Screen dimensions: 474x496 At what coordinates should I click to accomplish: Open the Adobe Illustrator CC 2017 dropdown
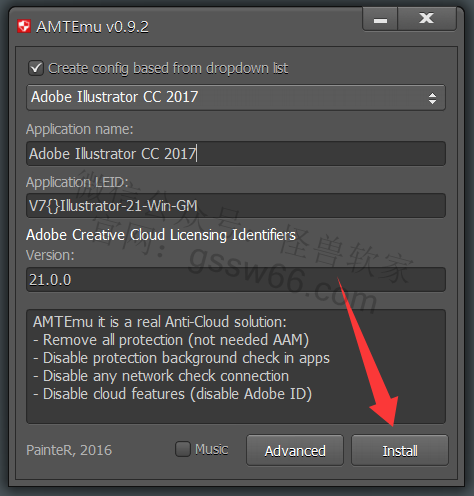[x=236, y=98]
